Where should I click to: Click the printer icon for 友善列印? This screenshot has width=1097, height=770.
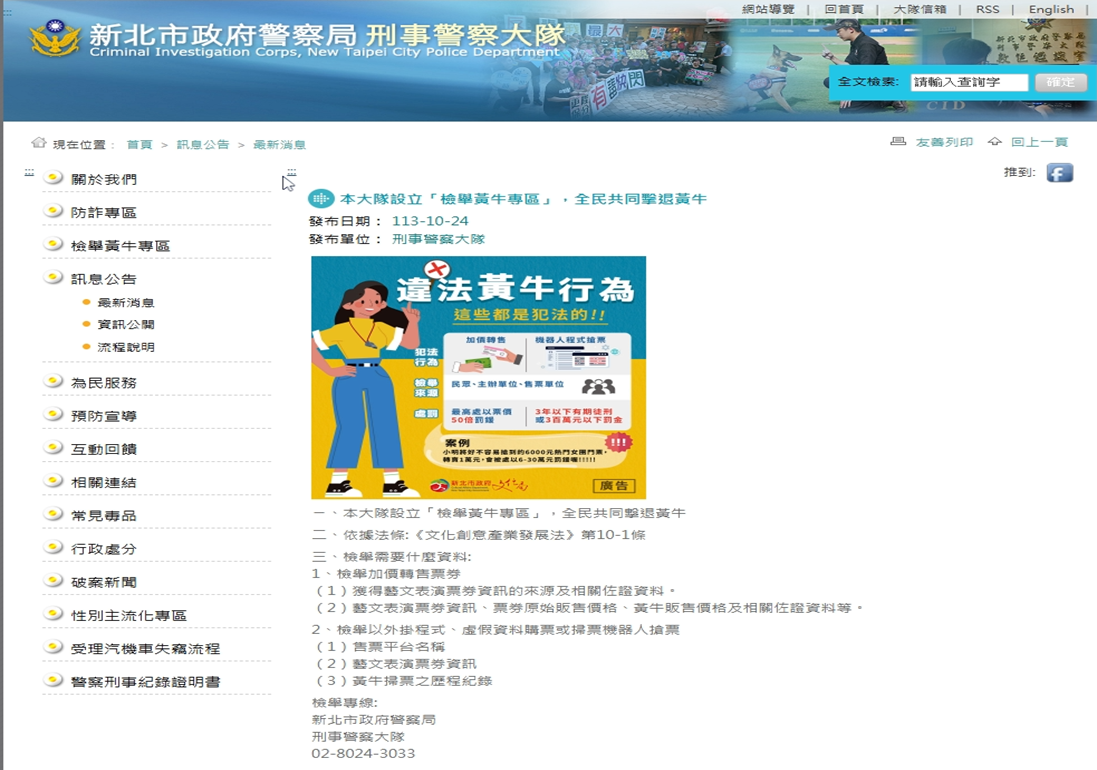tap(898, 142)
